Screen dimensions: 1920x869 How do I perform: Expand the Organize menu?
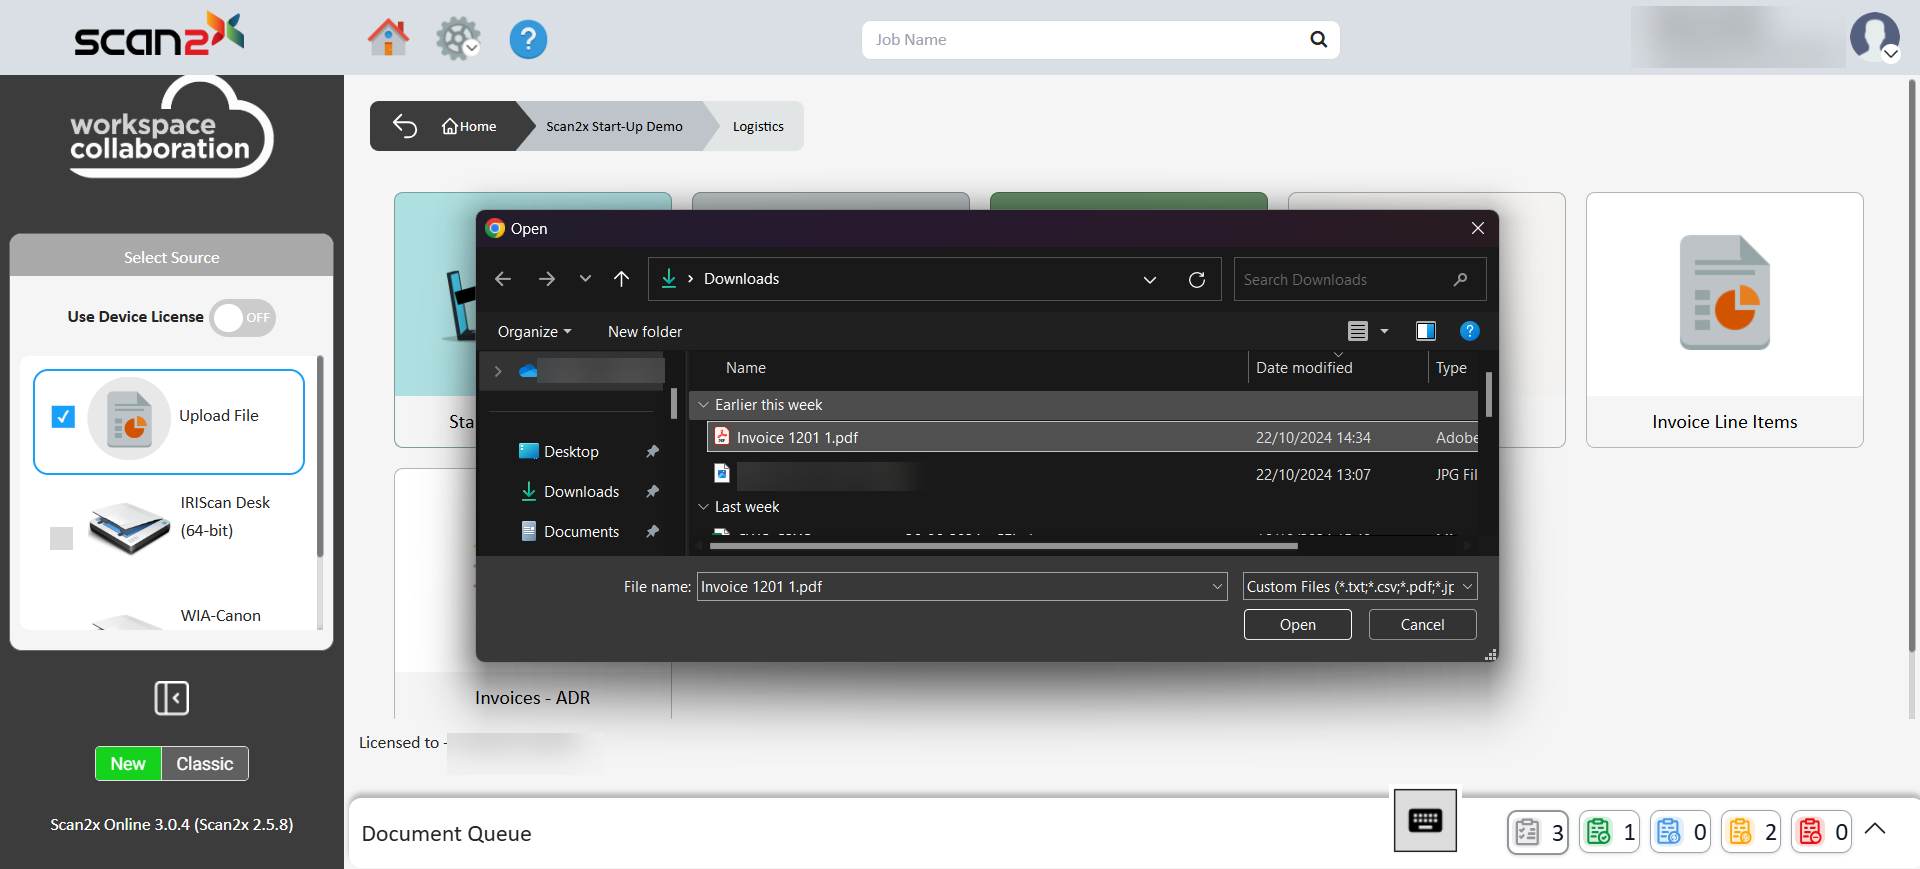534,332
